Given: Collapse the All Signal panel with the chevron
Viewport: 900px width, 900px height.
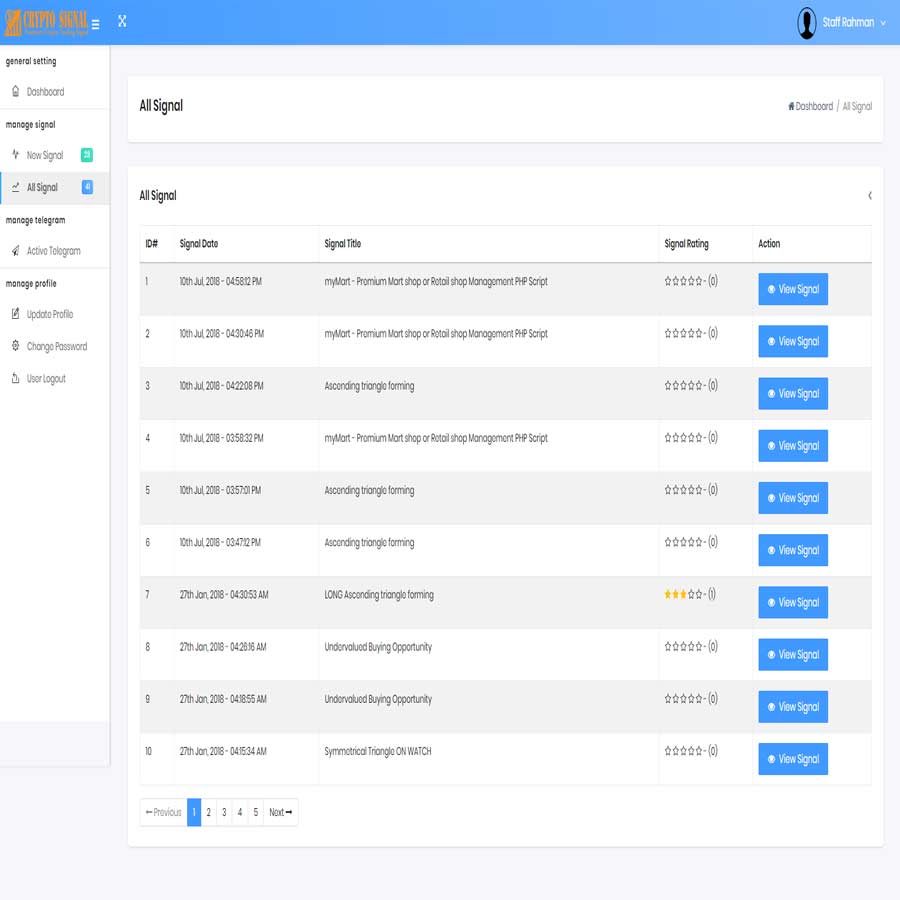Looking at the screenshot, I should pos(869,196).
